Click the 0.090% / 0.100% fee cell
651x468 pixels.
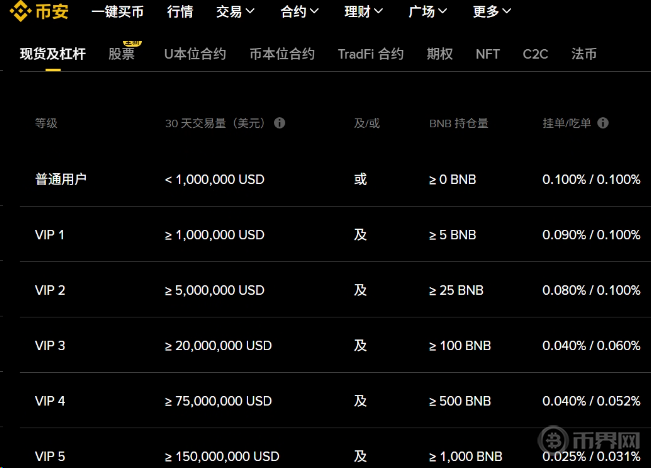point(591,235)
